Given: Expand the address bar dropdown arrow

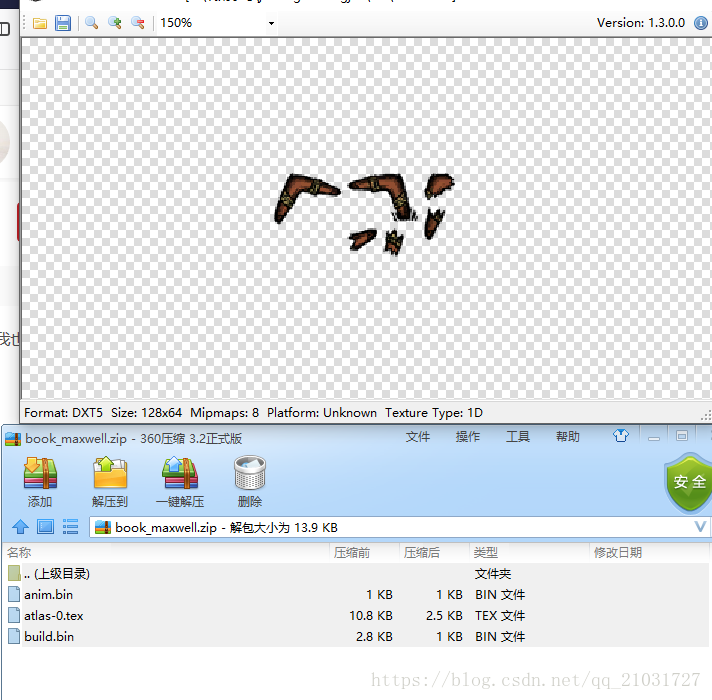Looking at the screenshot, I should click(701, 527).
